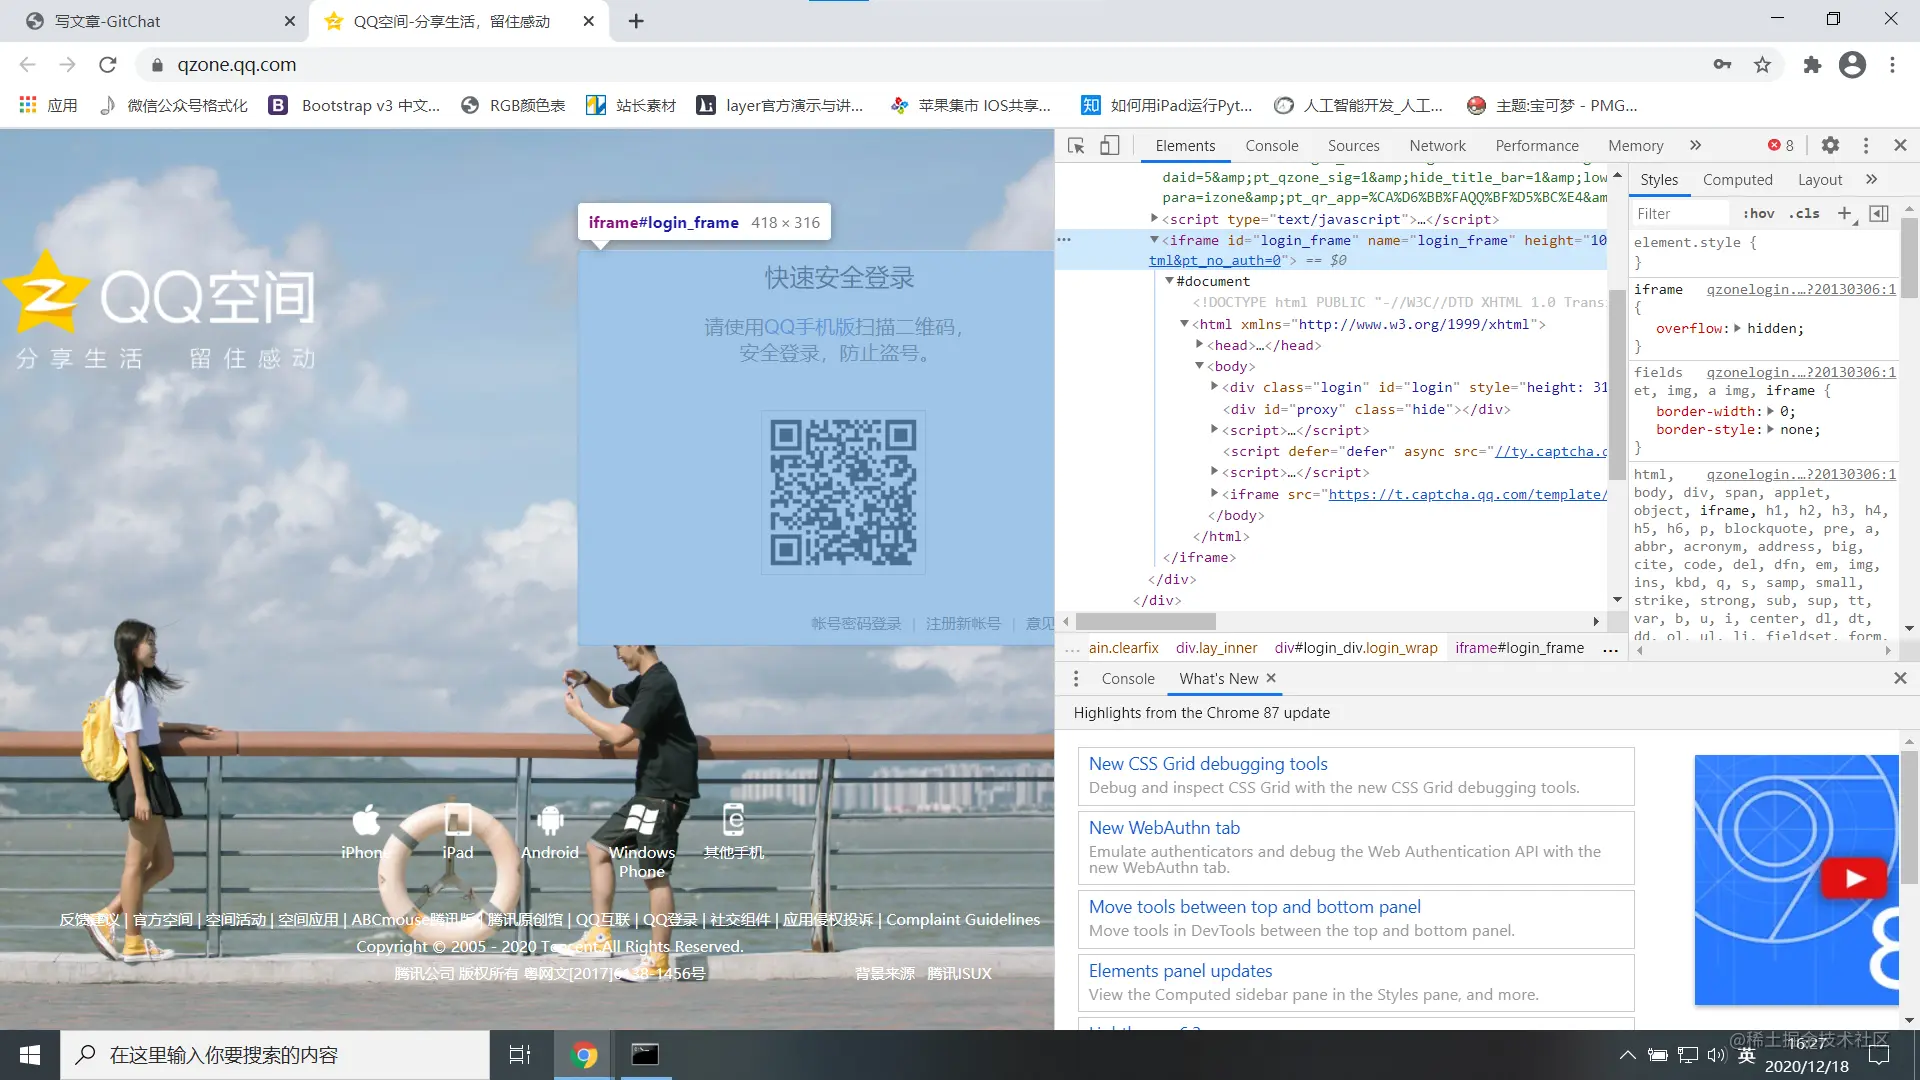
Task: Open New WebAuthn tab link
Action: (x=1164, y=828)
